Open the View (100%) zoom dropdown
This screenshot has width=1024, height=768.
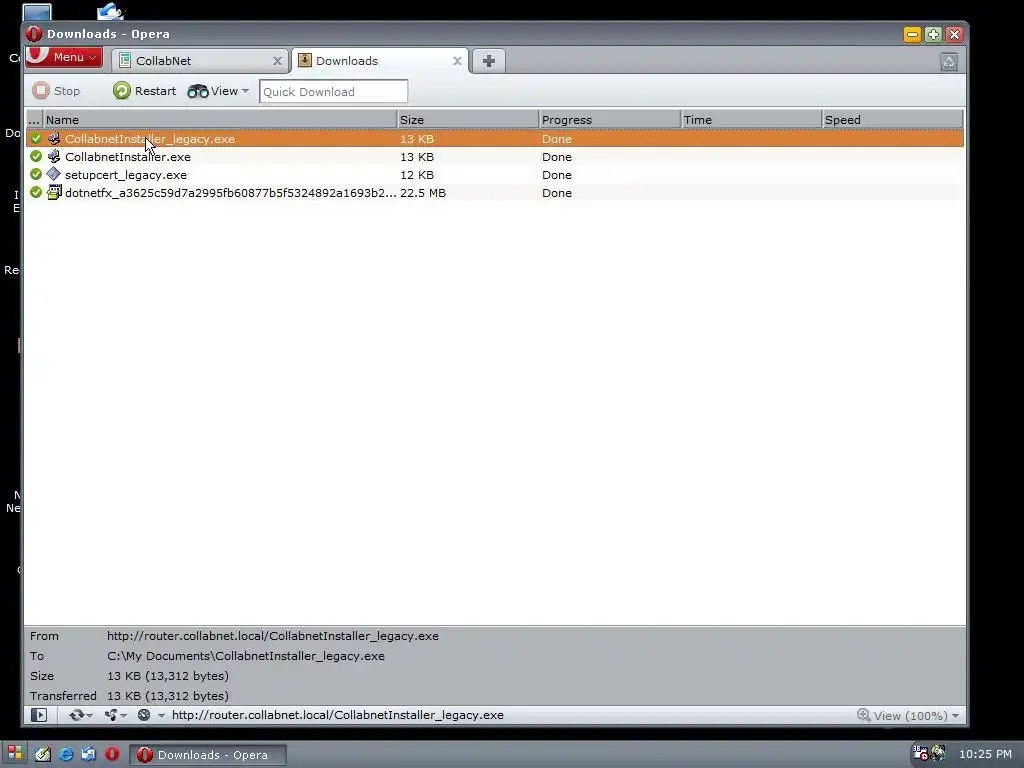click(x=916, y=716)
